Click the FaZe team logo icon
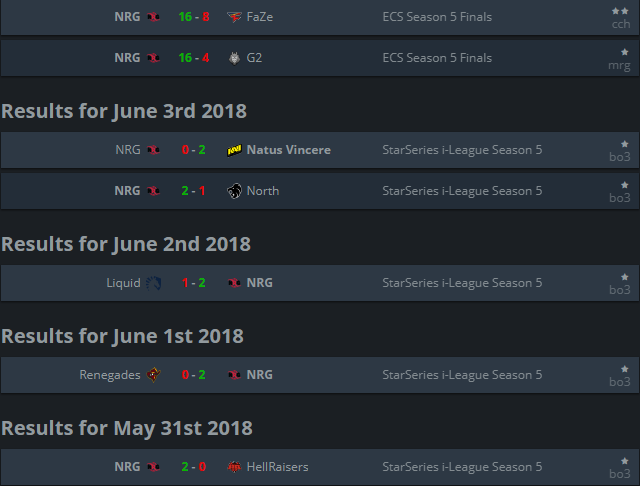640x486 pixels. click(x=234, y=17)
